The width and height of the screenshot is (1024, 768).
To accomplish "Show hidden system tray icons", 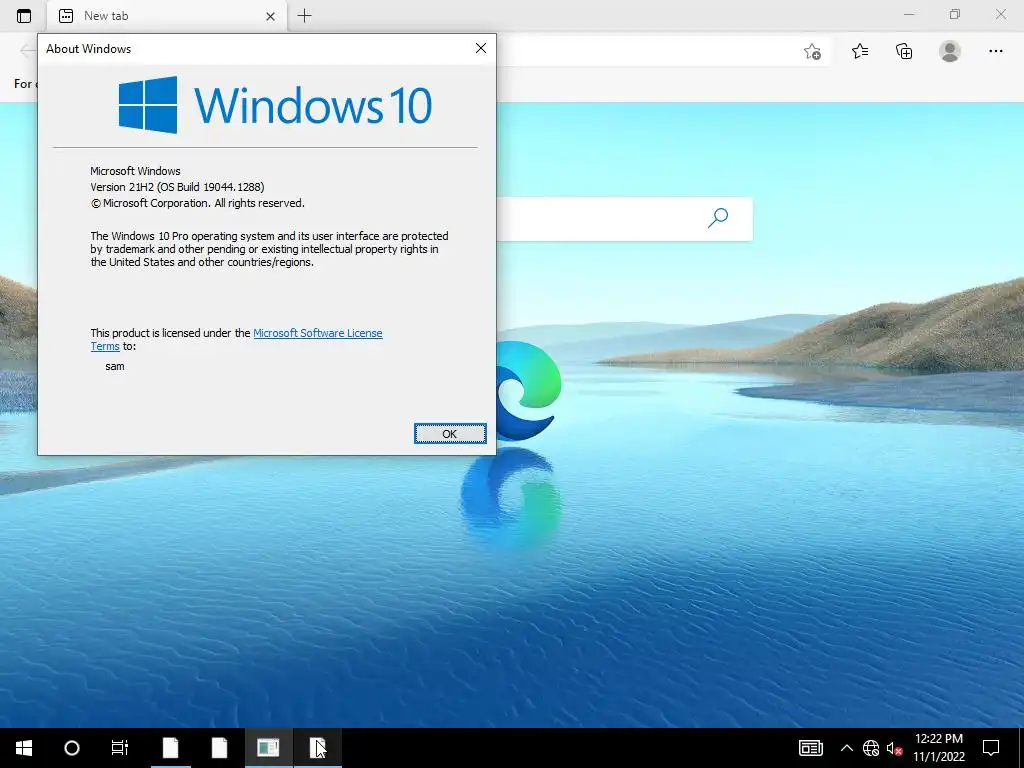I will [x=846, y=748].
